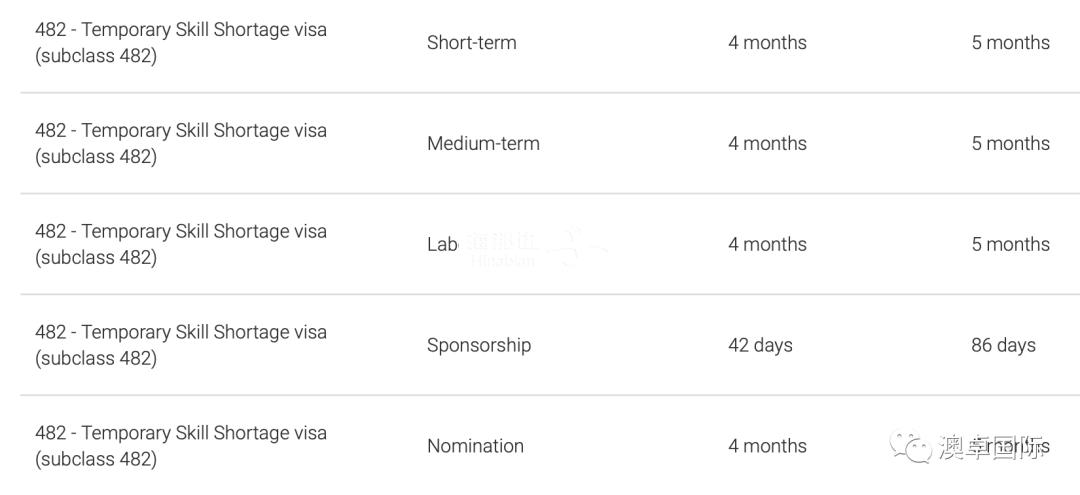Click visa name in Short-term row

(x=181, y=43)
